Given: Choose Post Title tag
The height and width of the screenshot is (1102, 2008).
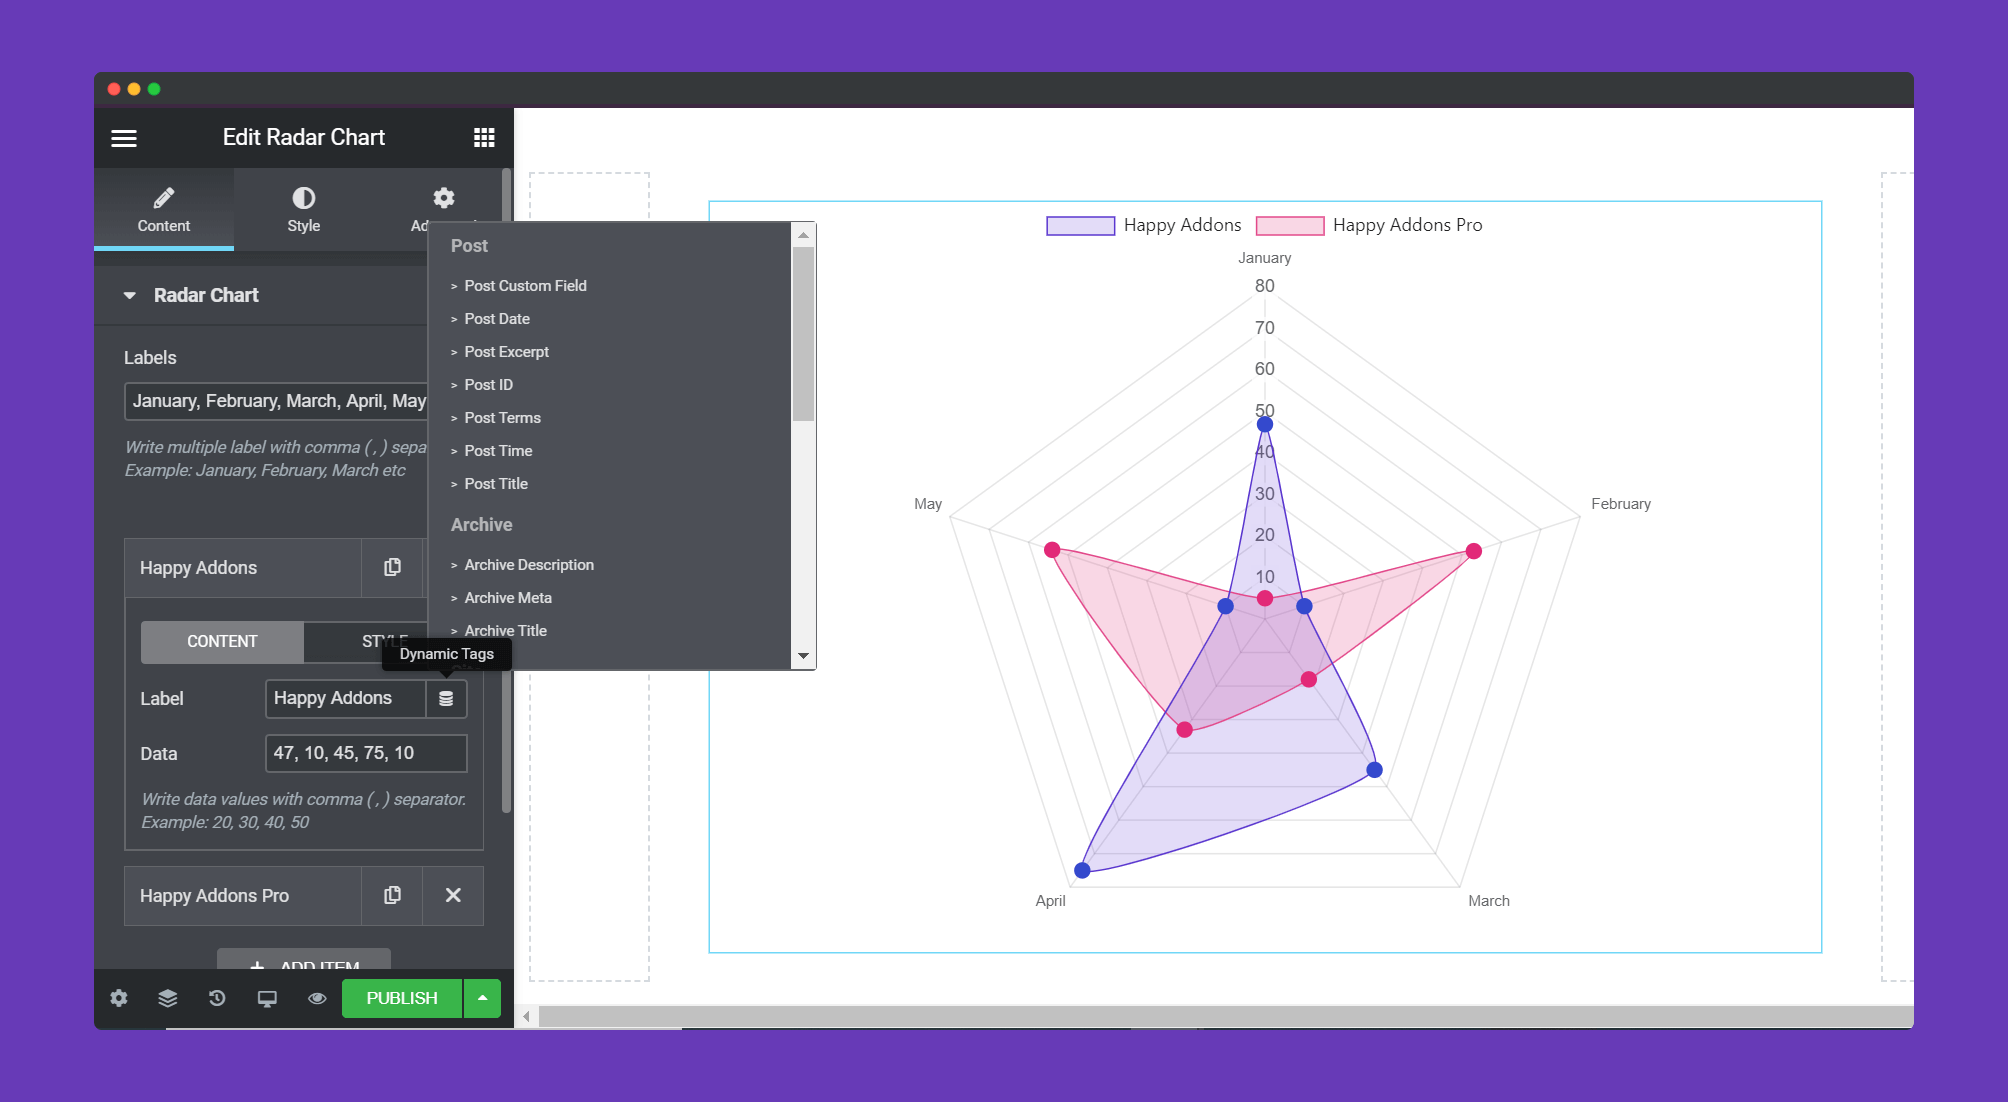Looking at the screenshot, I should (496, 484).
